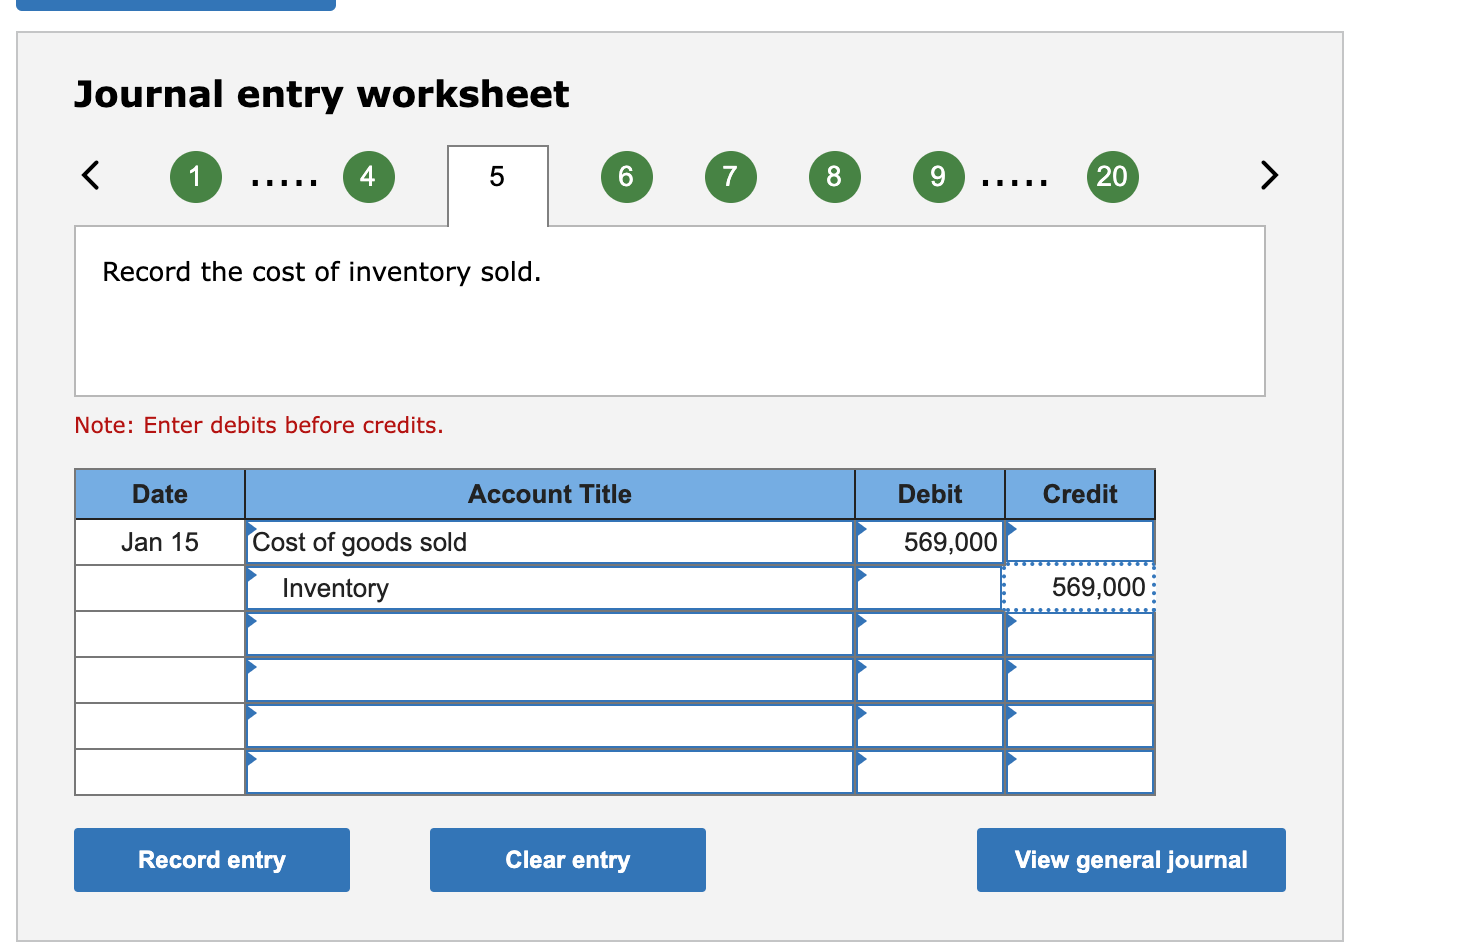Switch to journal entry tab 5
The width and height of the screenshot is (1462, 946).
497,176
